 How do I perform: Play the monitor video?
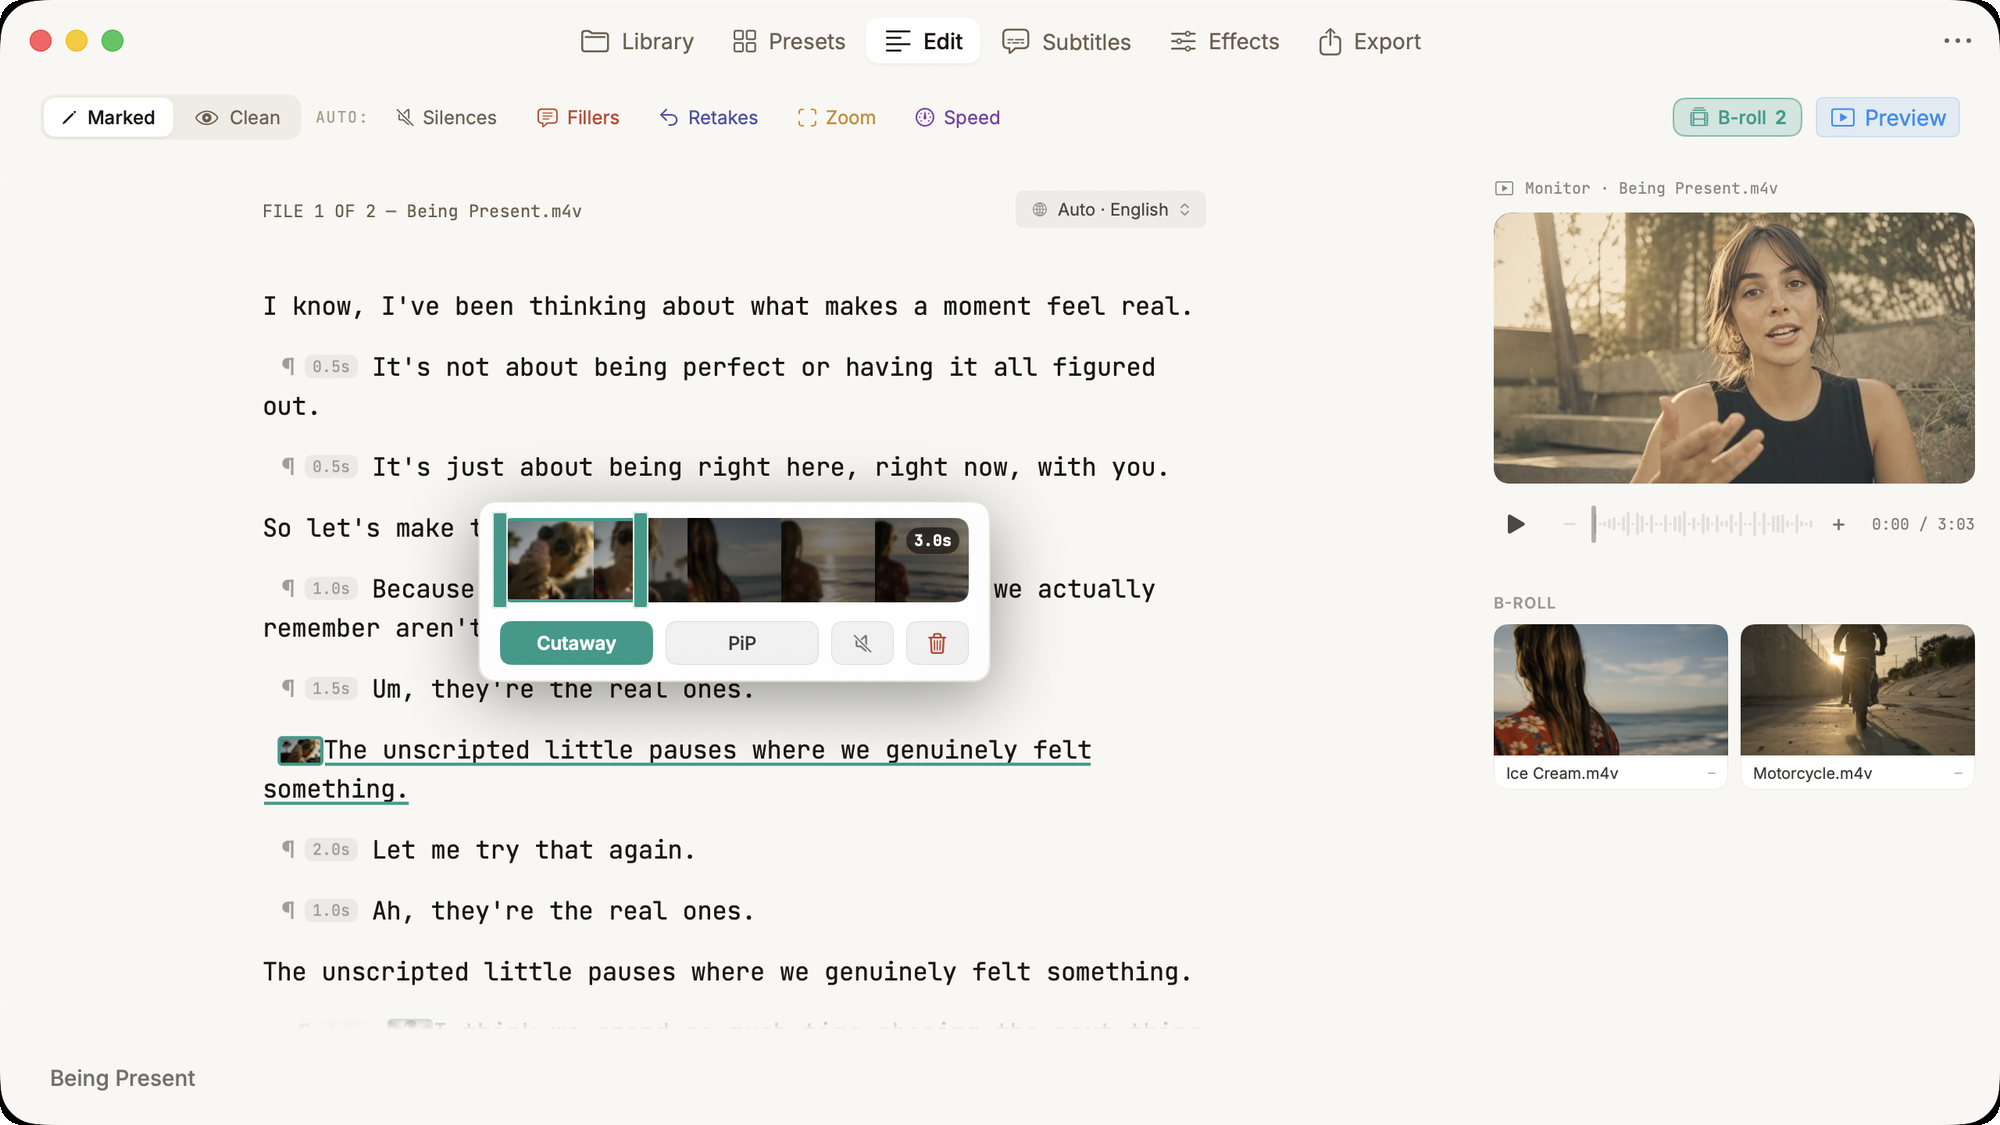coord(1515,524)
